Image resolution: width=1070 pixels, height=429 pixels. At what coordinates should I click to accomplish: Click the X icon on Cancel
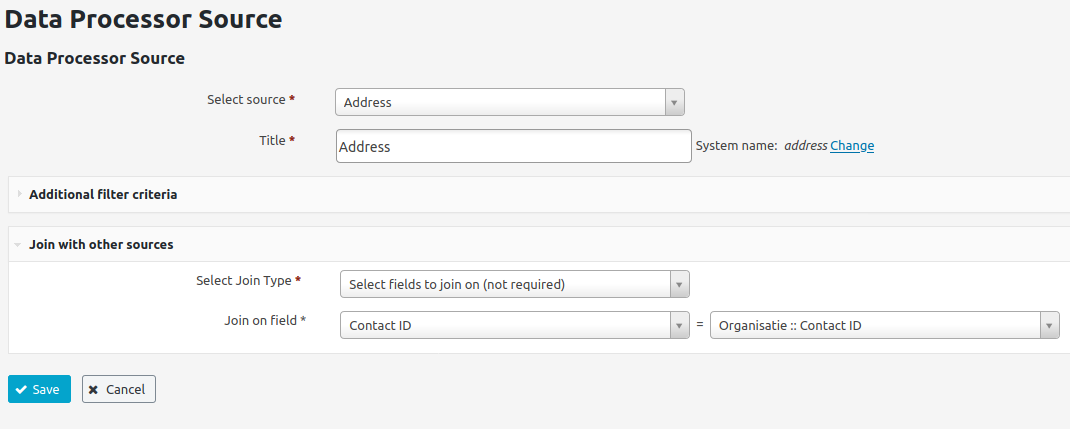coord(93,389)
